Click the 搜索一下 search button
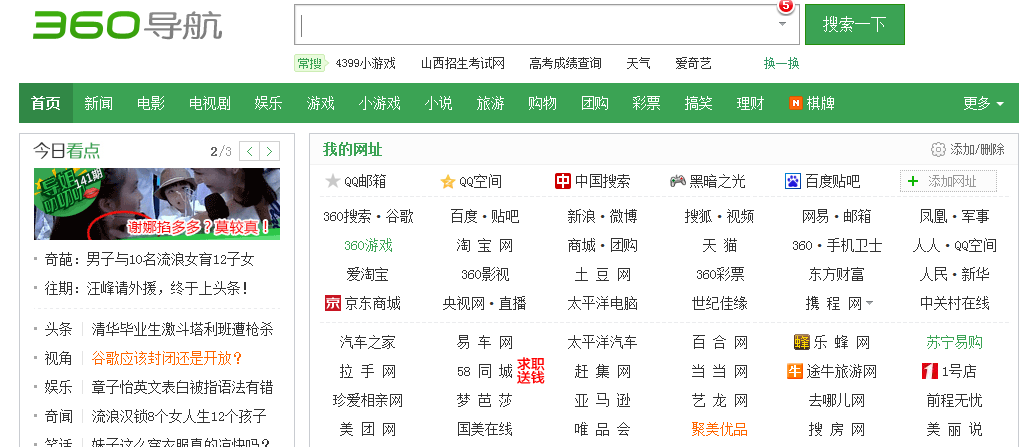The image size is (1023, 447). (x=855, y=24)
